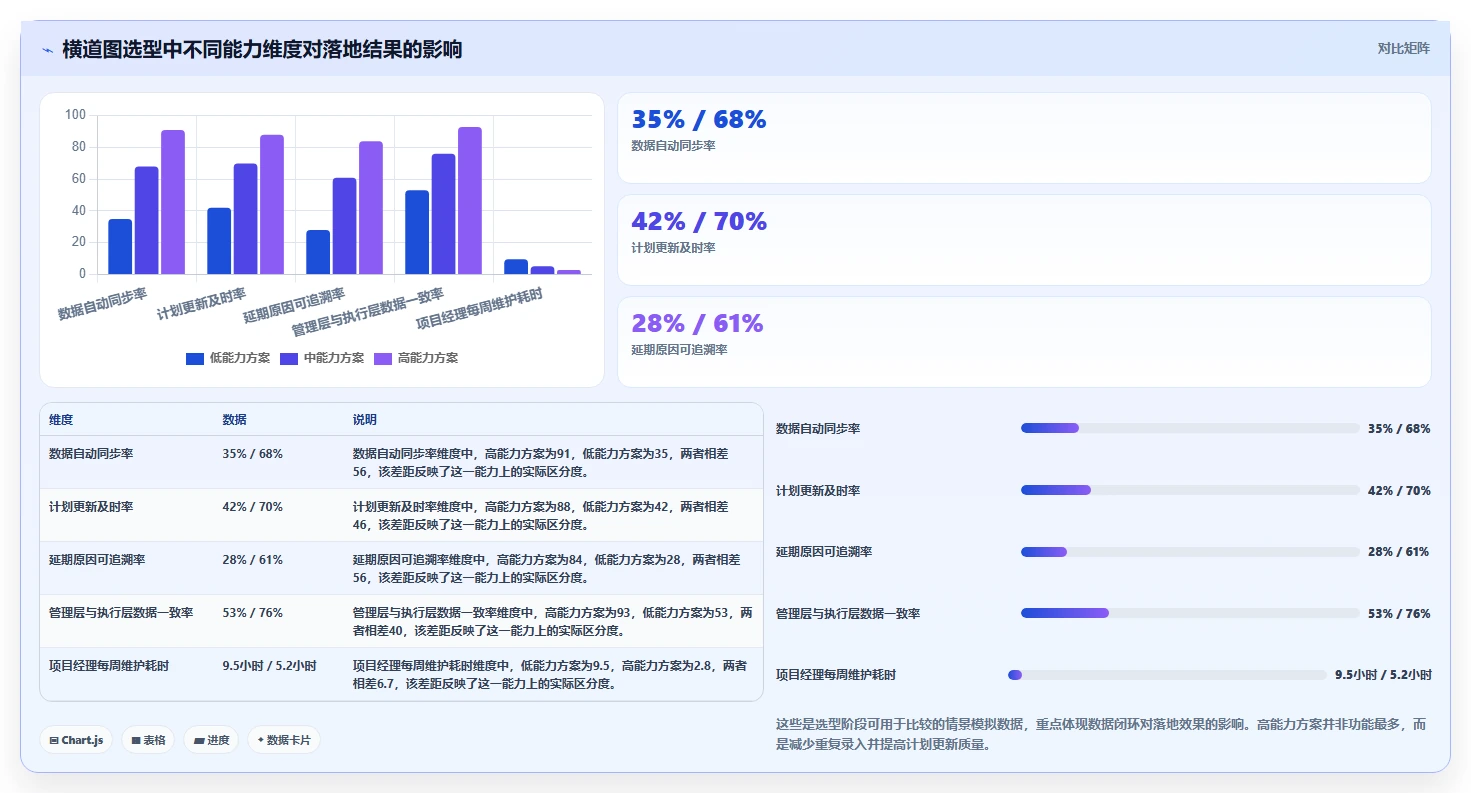Viewport: 1471px width, 793px height.
Task: Click the Chart.js tag chip
Action: coord(77,740)
